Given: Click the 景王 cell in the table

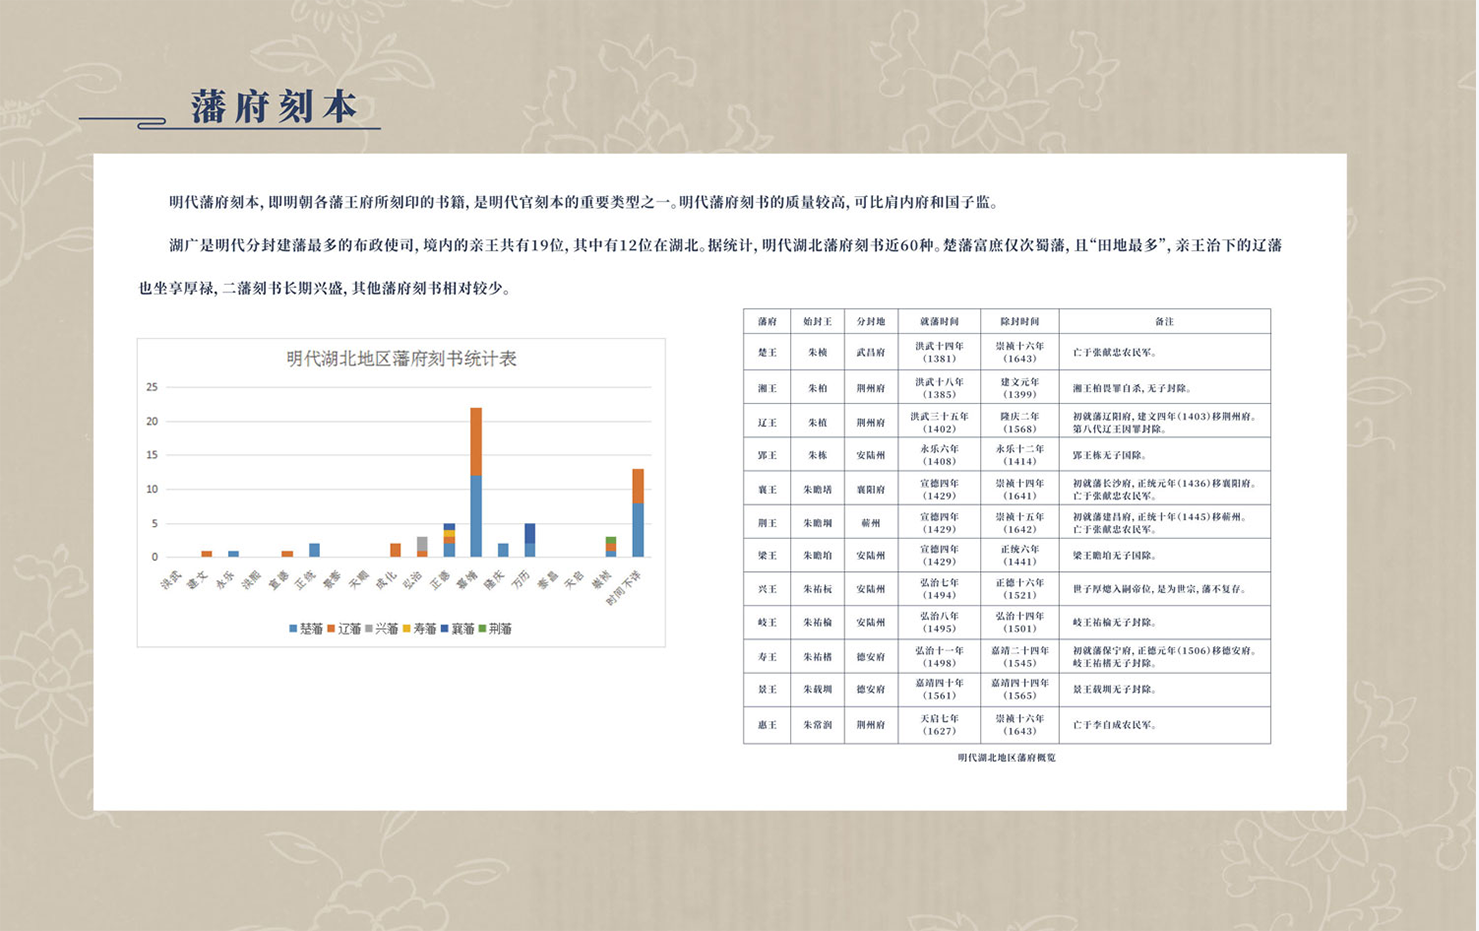Looking at the screenshot, I should coord(767,689).
